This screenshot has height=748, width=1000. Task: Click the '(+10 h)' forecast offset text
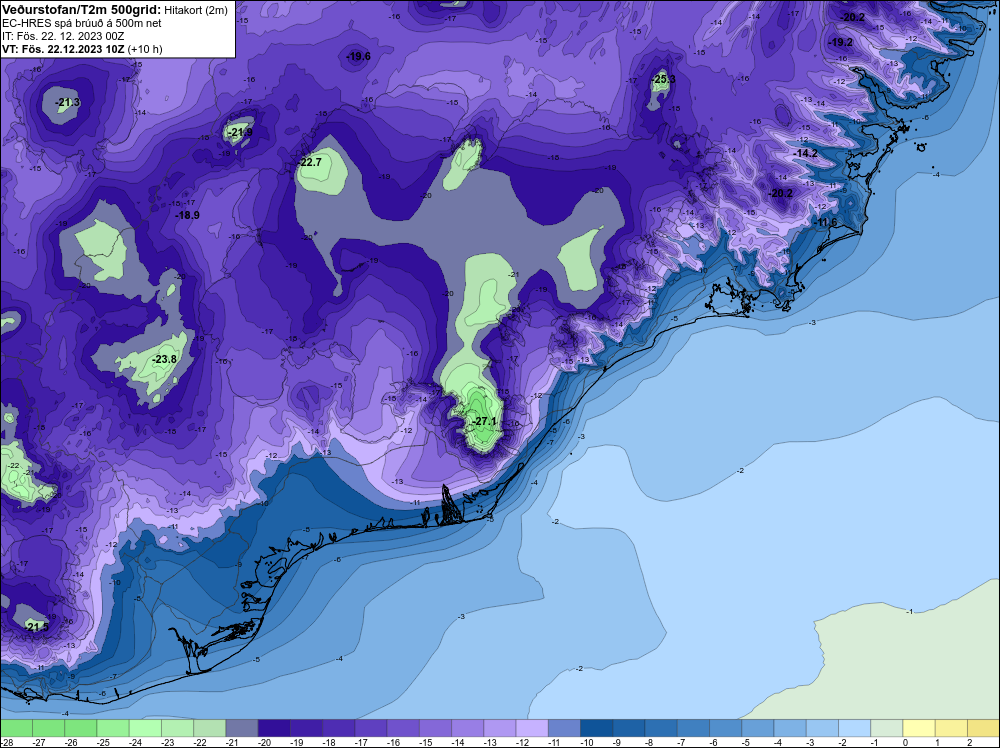[145, 49]
